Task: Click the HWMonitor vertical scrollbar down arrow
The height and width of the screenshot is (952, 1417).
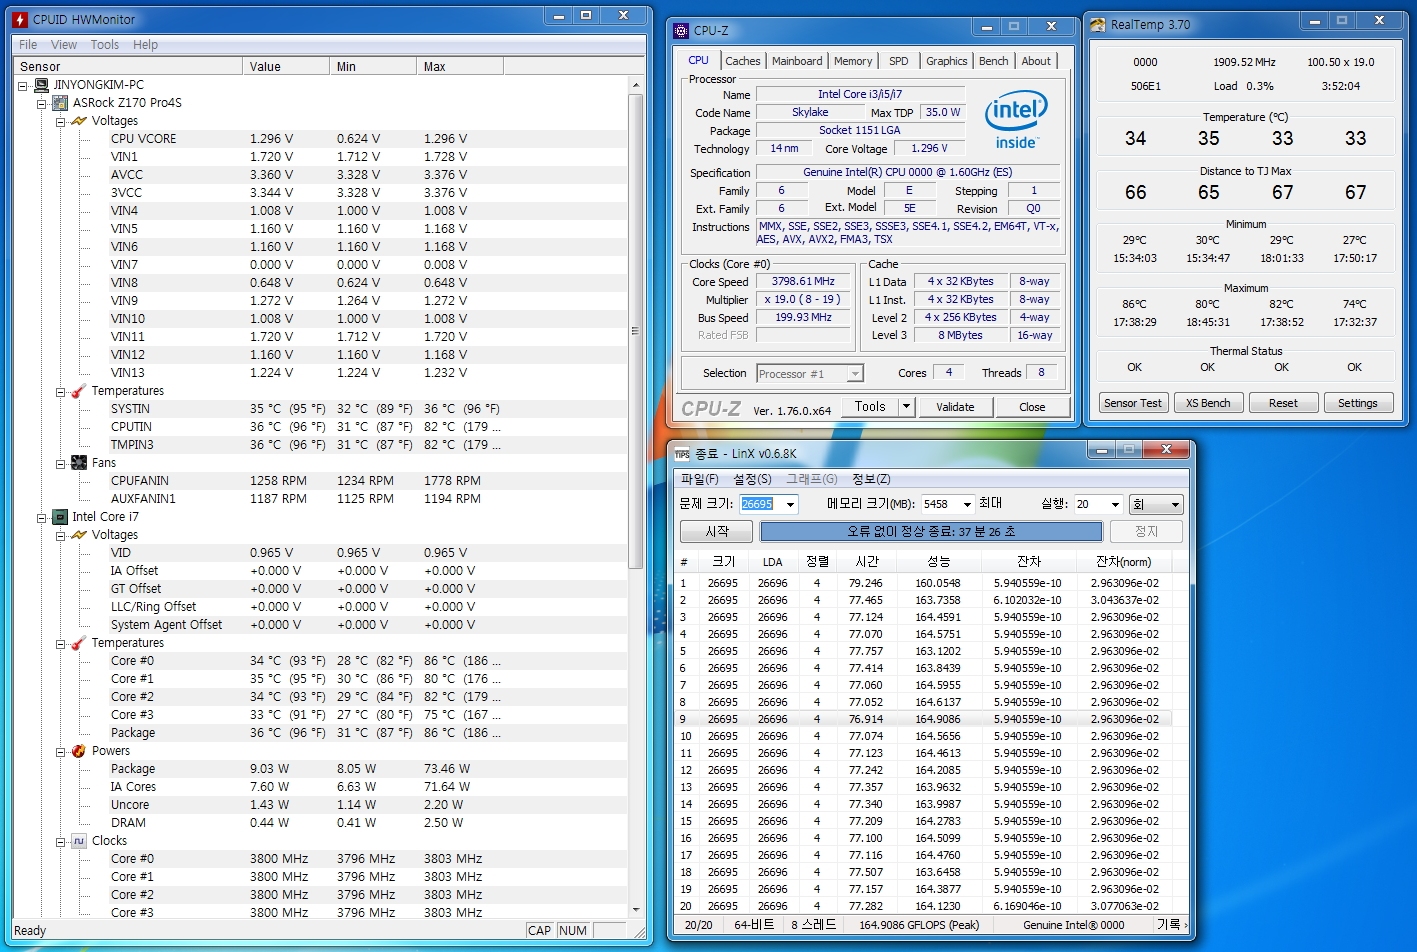Action: pos(637,910)
